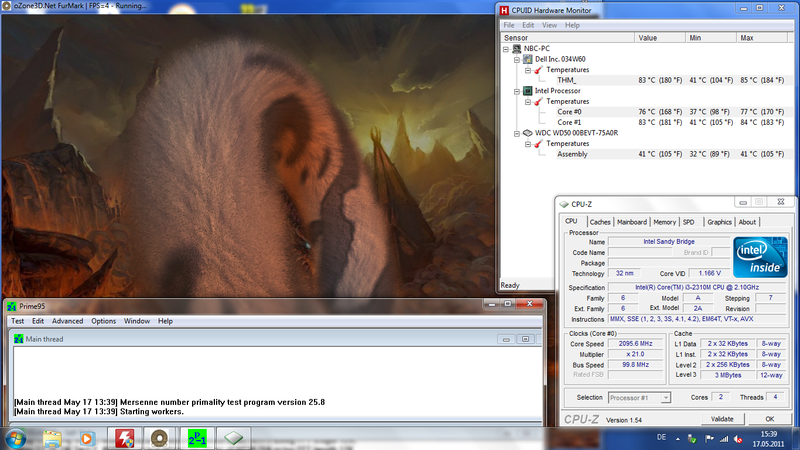Collapse the Dell Inc. 034W60 node

[517, 60]
